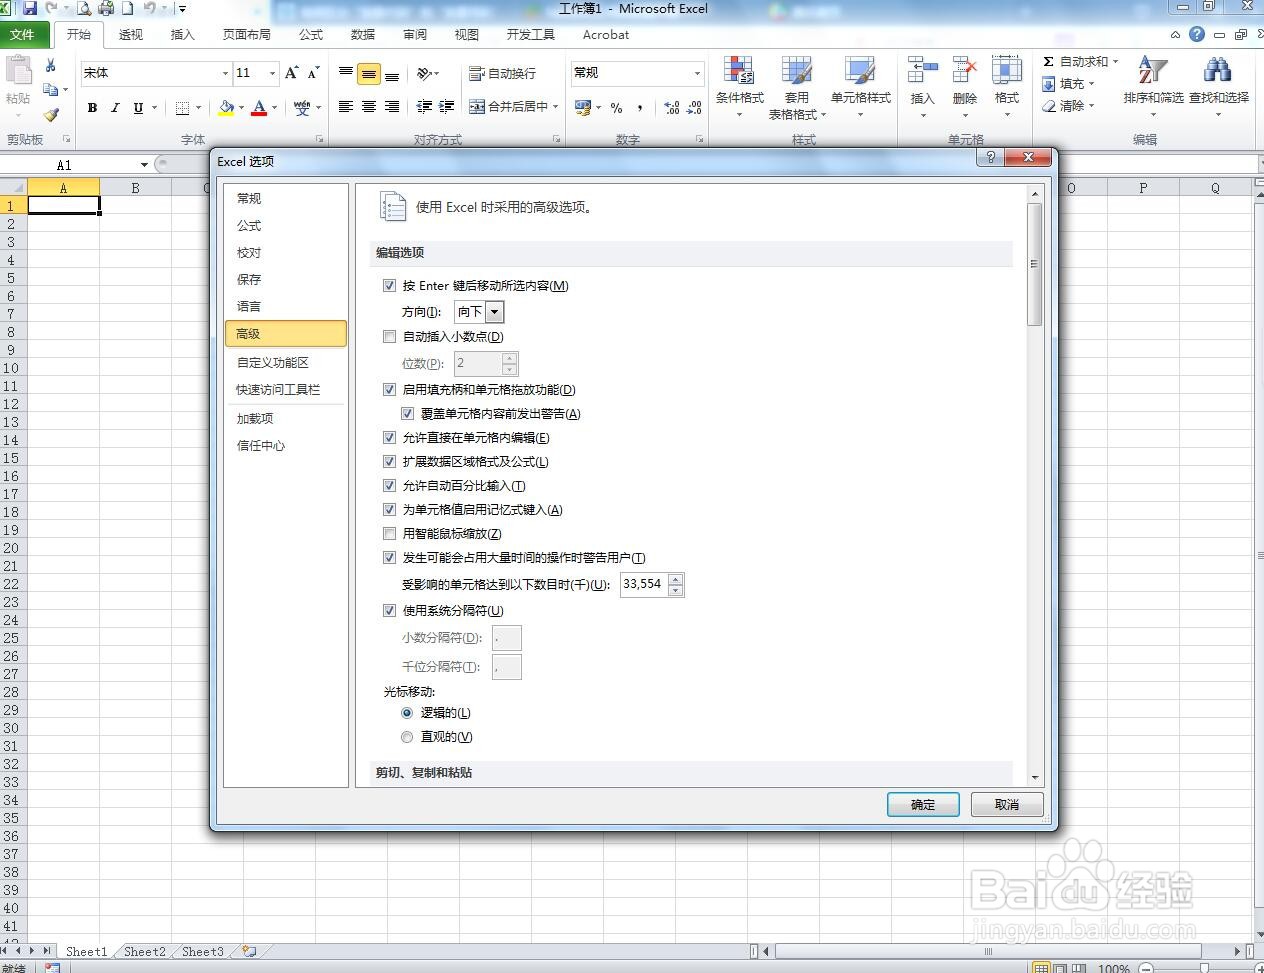Click the middle vertical align icon

(x=369, y=74)
